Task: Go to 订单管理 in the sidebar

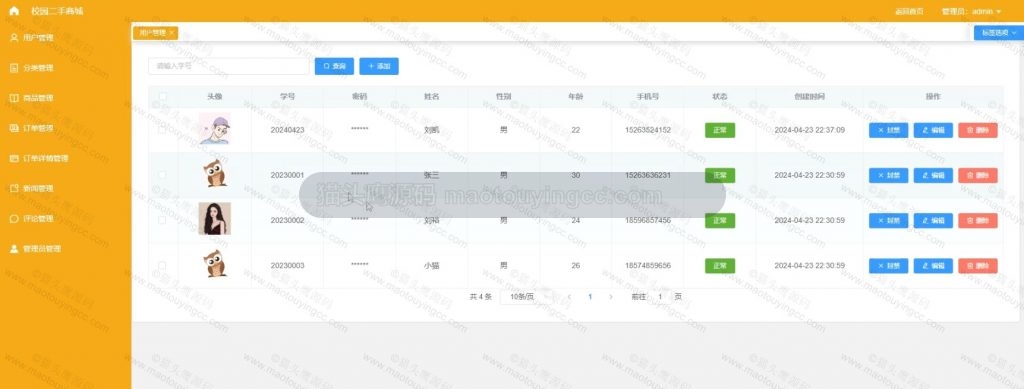Action: point(37,128)
